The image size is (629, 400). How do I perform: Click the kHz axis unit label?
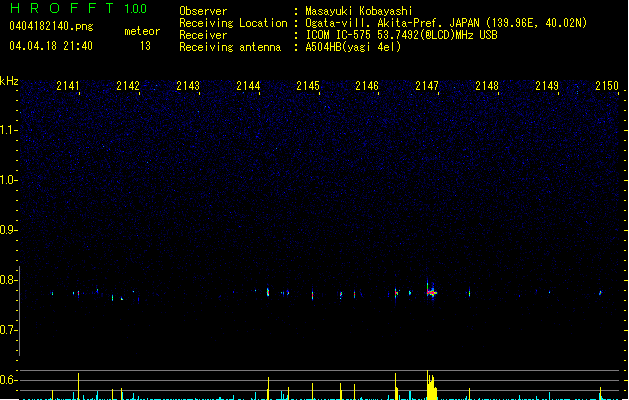(x=9, y=81)
